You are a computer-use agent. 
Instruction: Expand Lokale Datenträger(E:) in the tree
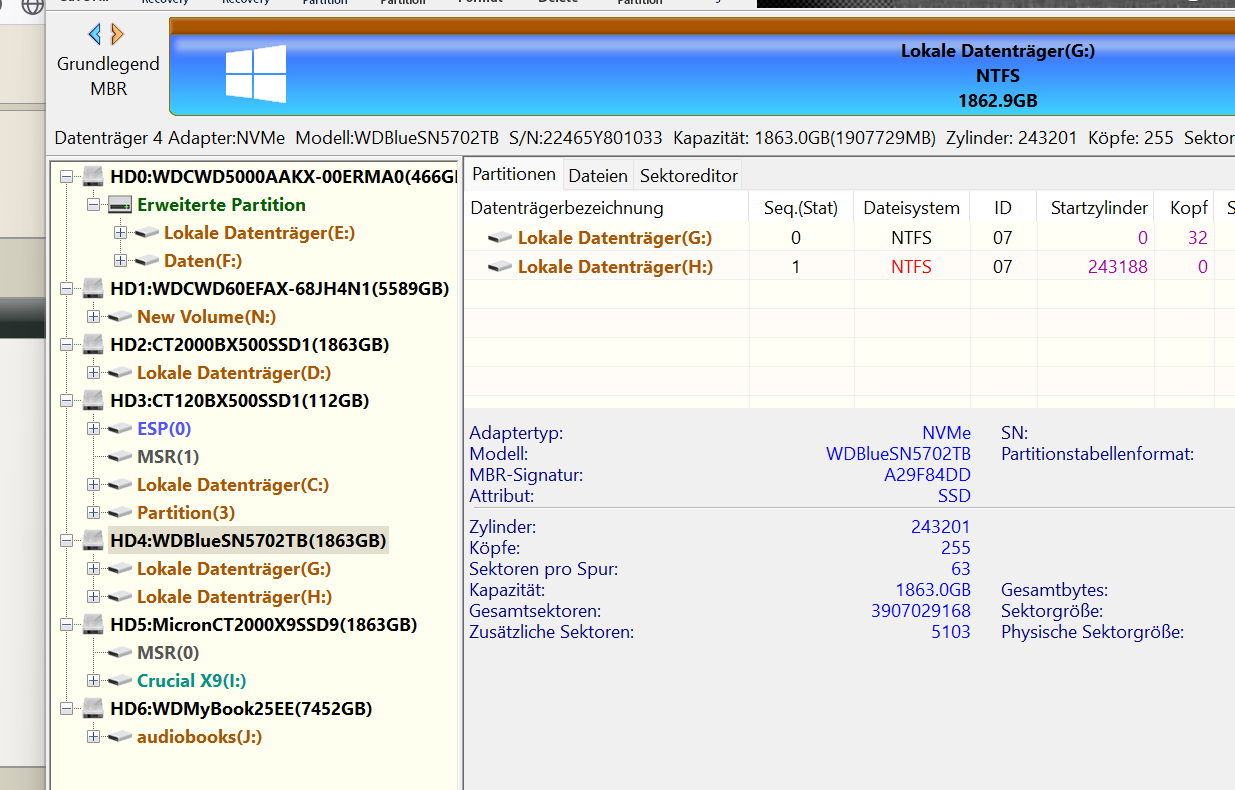(121, 233)
